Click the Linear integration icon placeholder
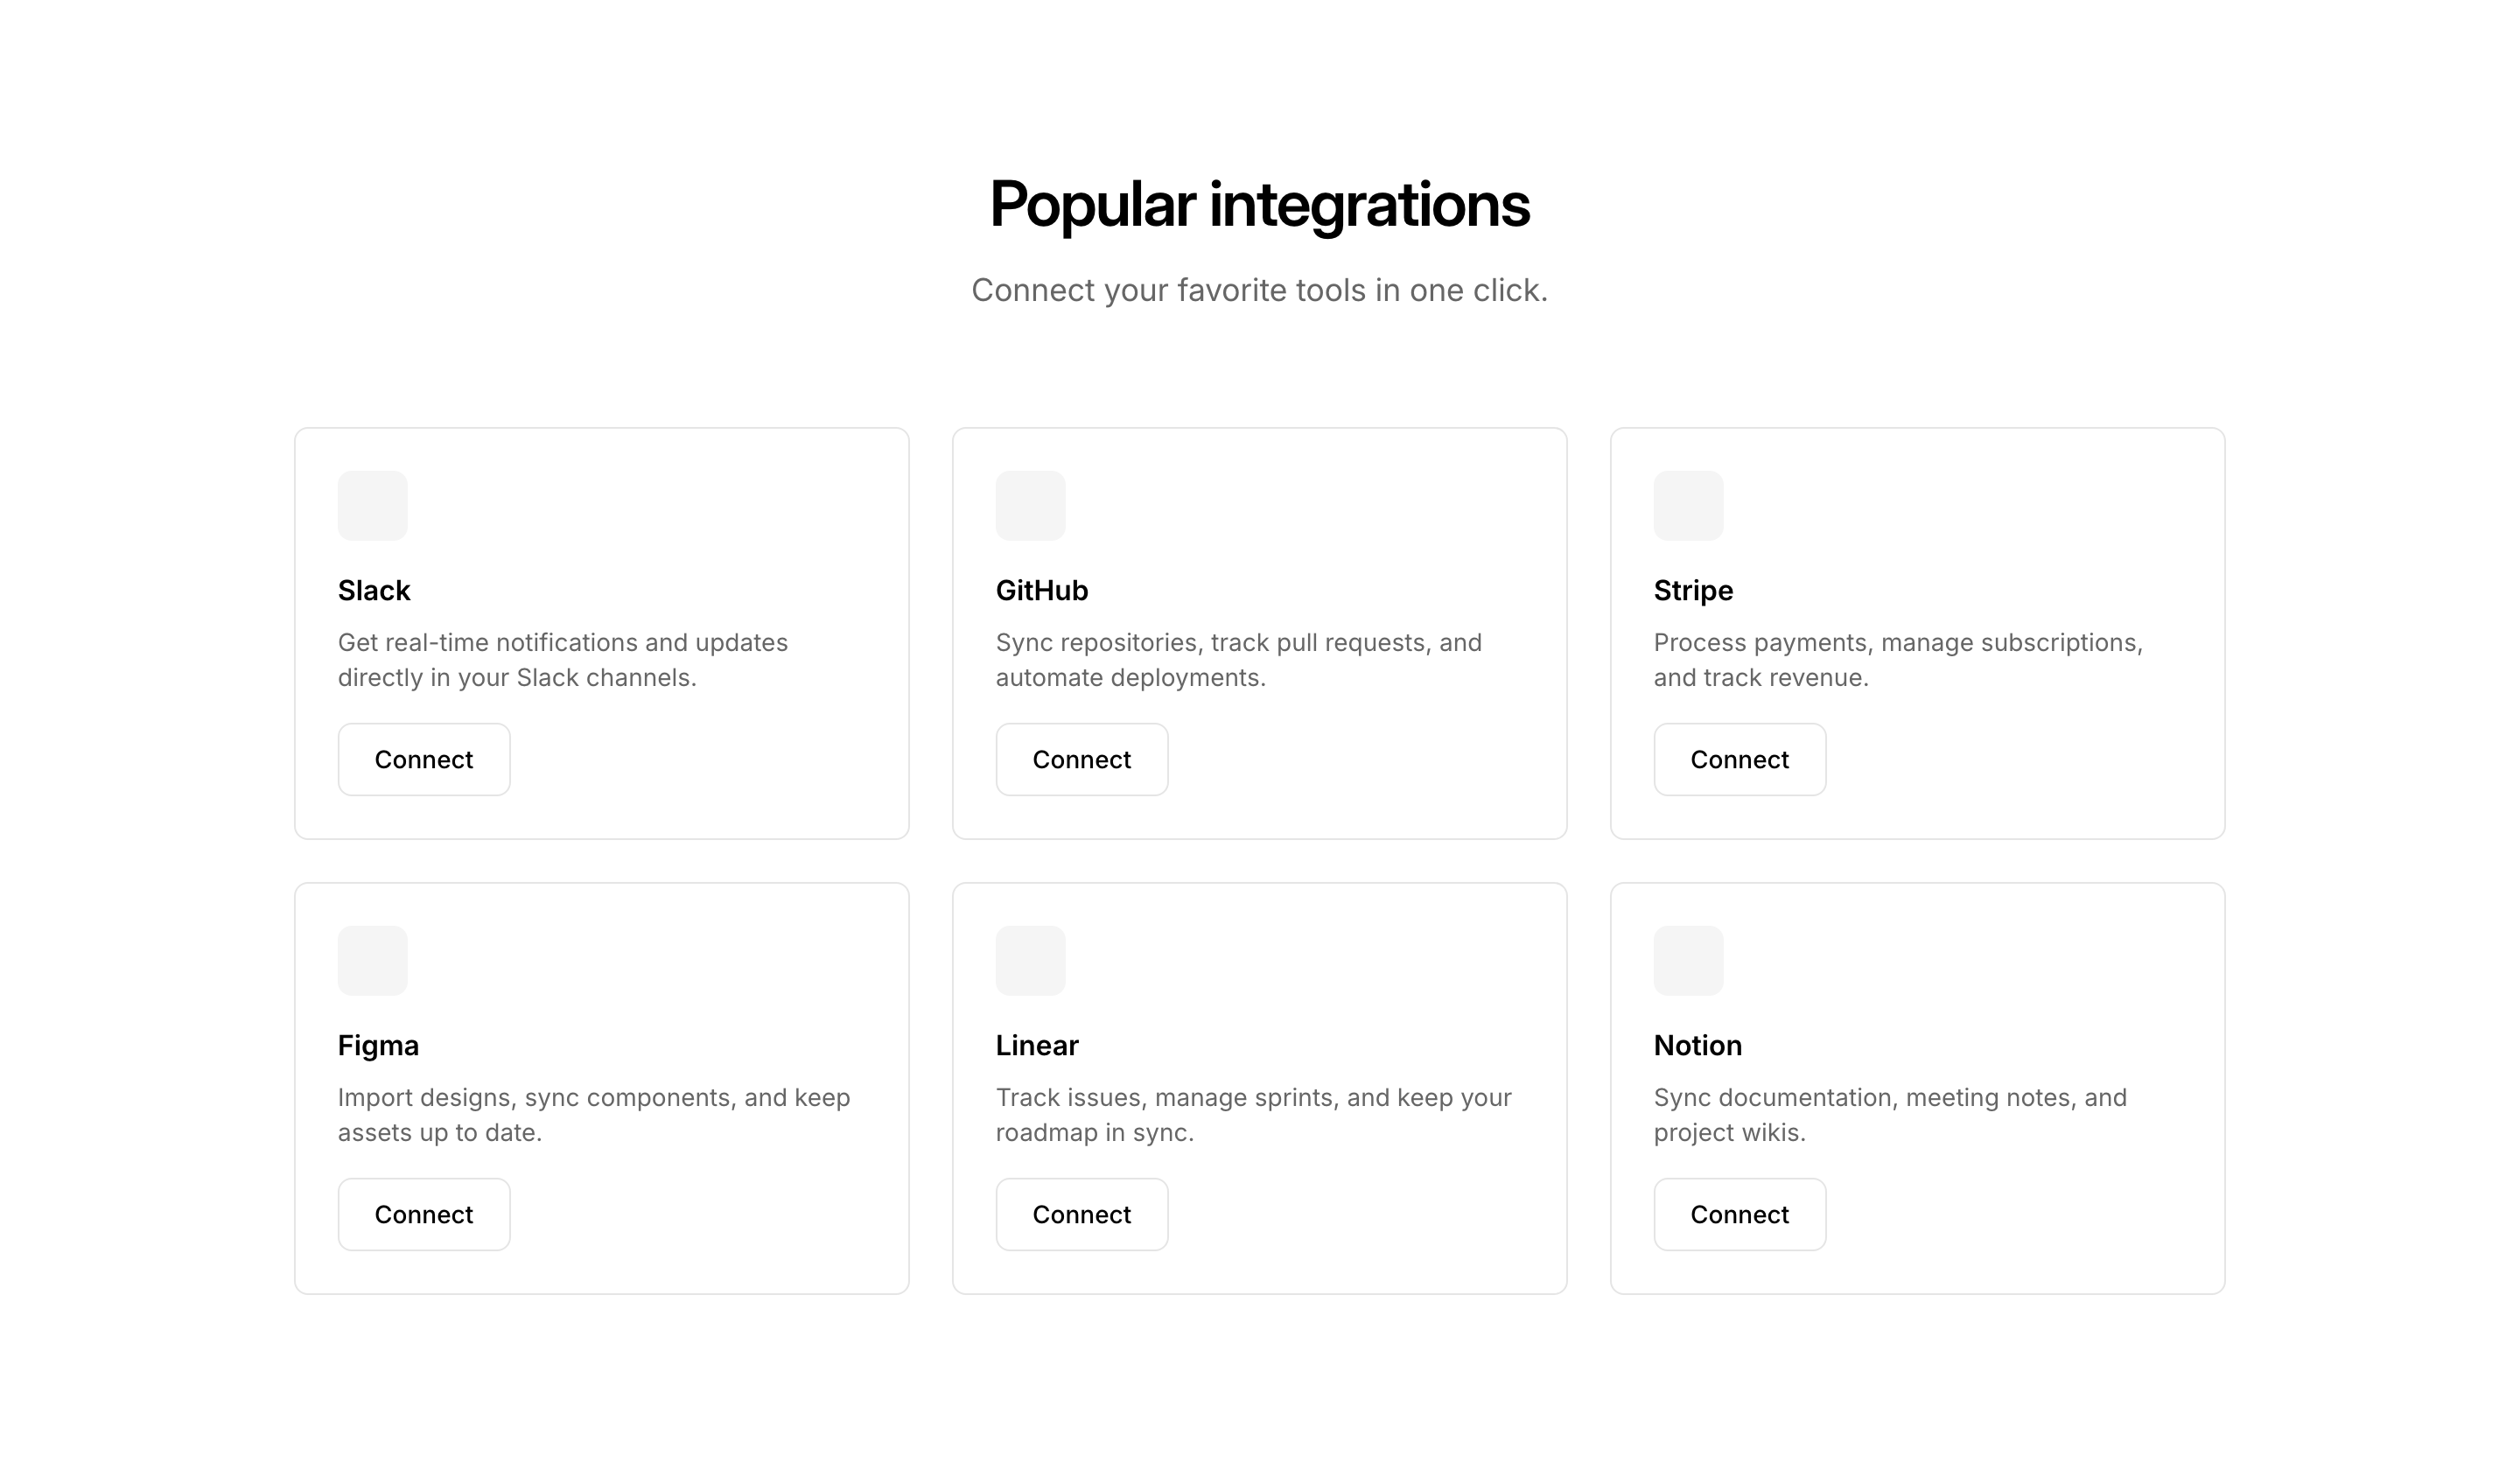Screen dimensions: 2520x1463 tap(1030, 960)
